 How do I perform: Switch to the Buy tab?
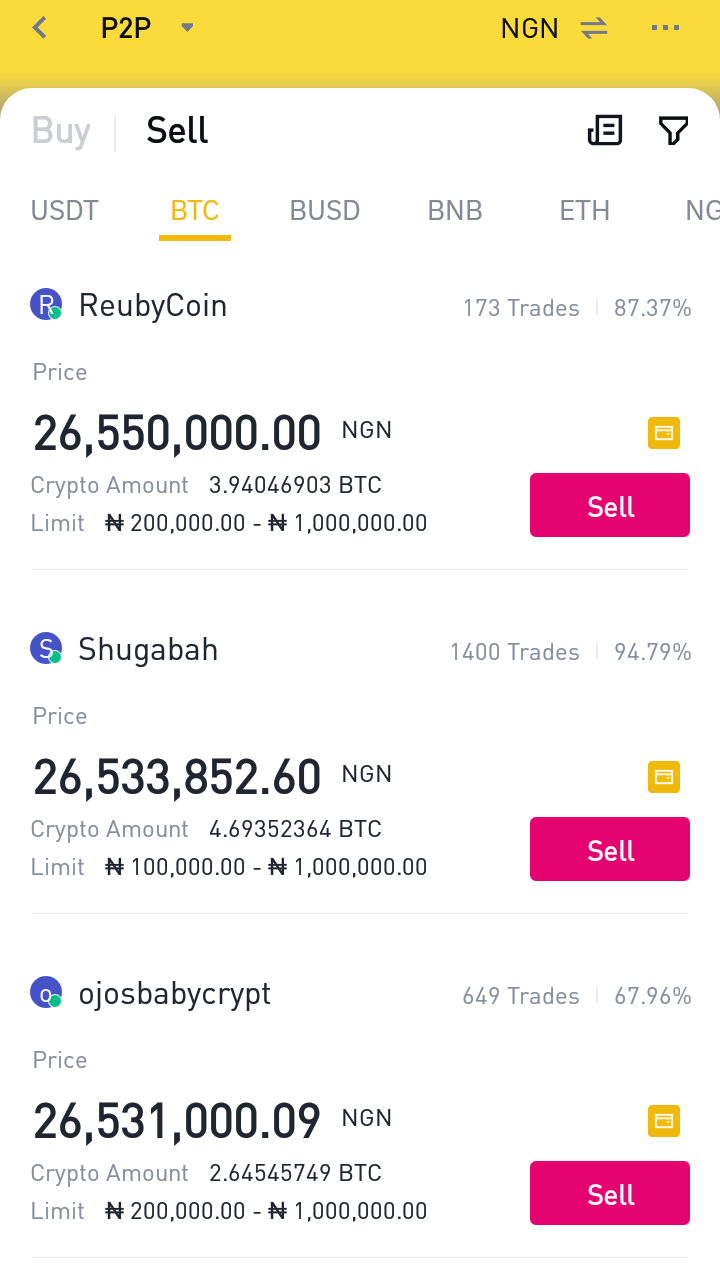click(61, 131)
